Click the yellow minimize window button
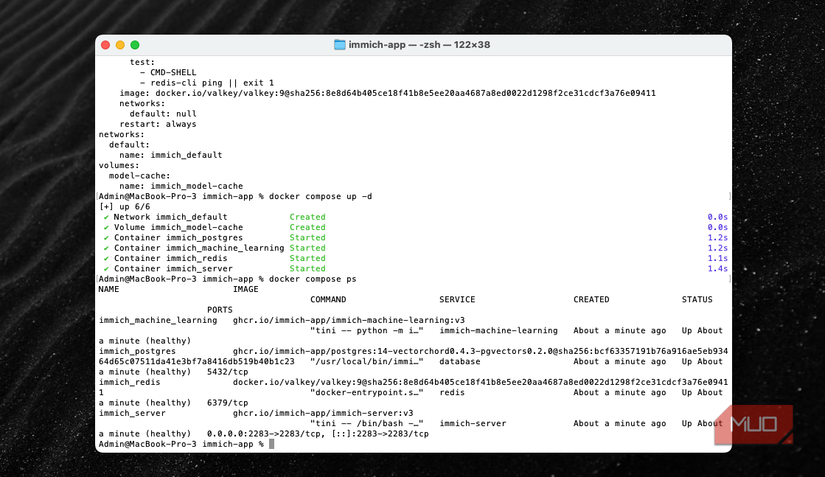The image size is (825, 477). click(120, 45)
